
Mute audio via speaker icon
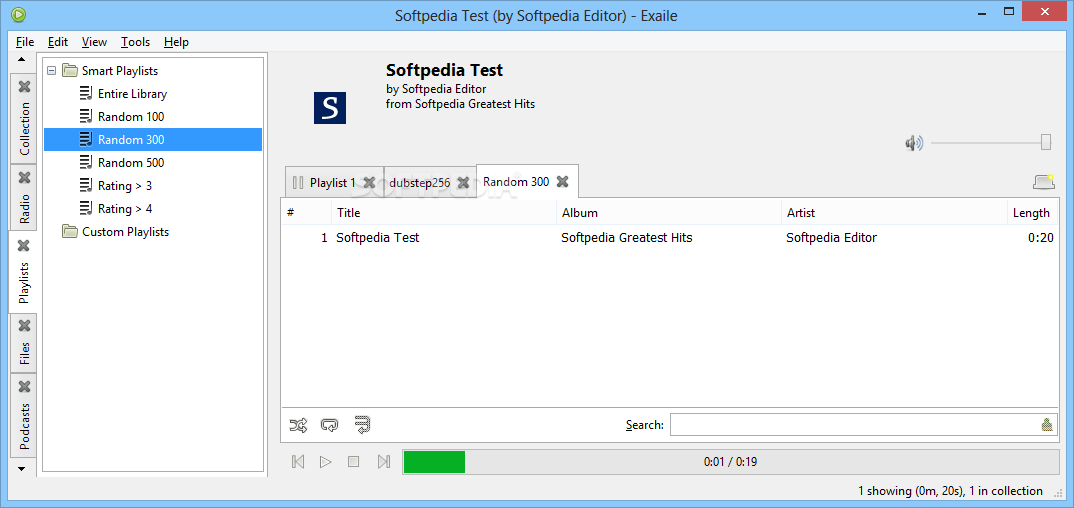pyautogui.click(x=914, y=143)
